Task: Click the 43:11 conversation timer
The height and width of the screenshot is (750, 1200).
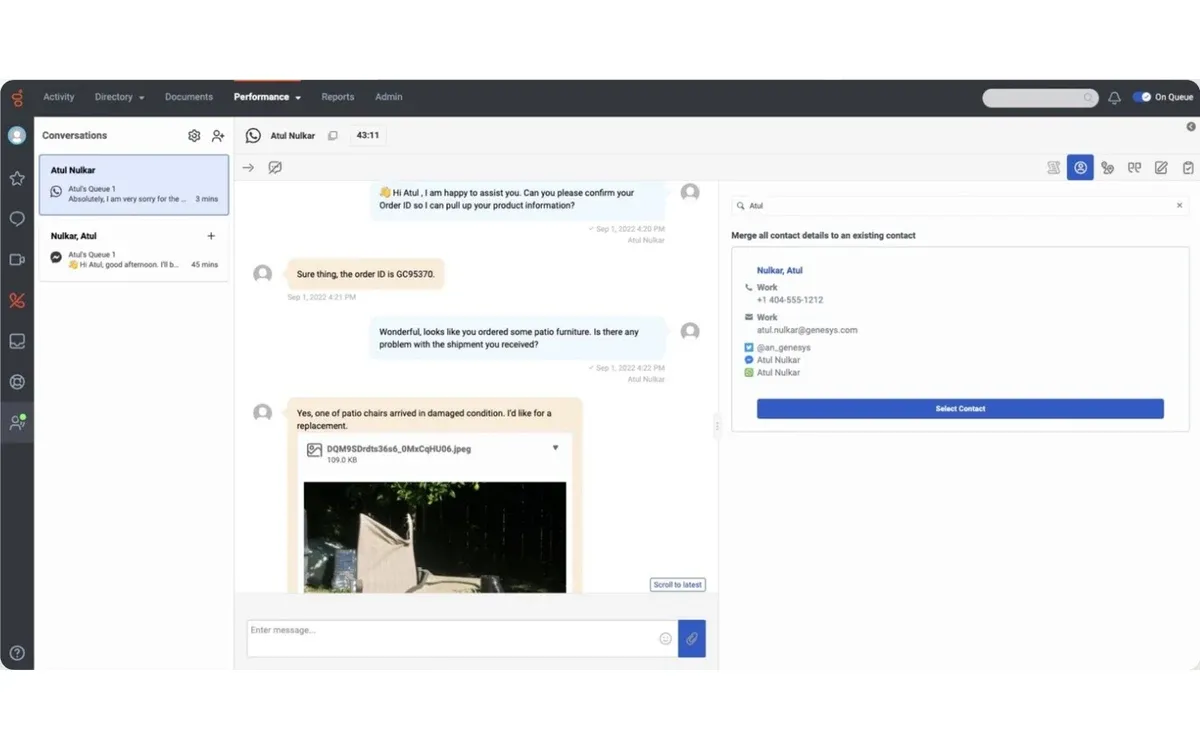Action: [x=368, y=136]
